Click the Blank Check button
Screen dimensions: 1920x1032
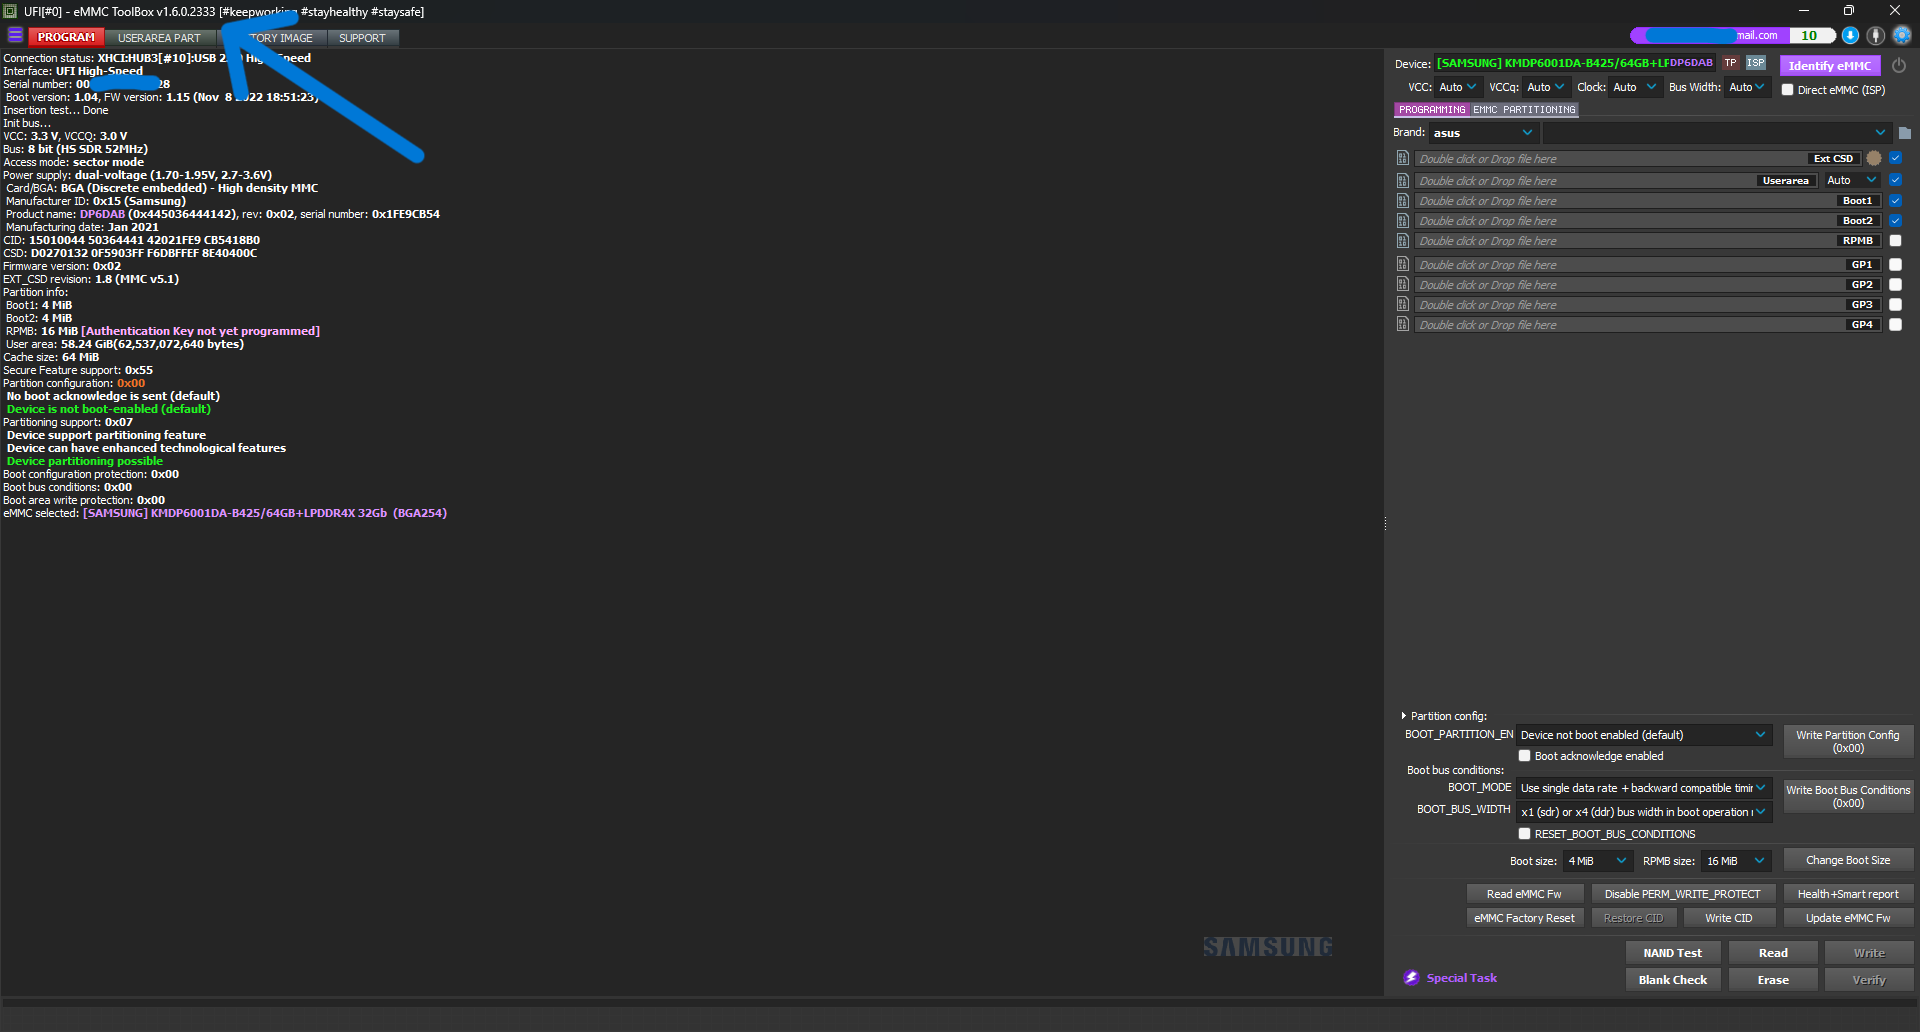(1672, 979)
